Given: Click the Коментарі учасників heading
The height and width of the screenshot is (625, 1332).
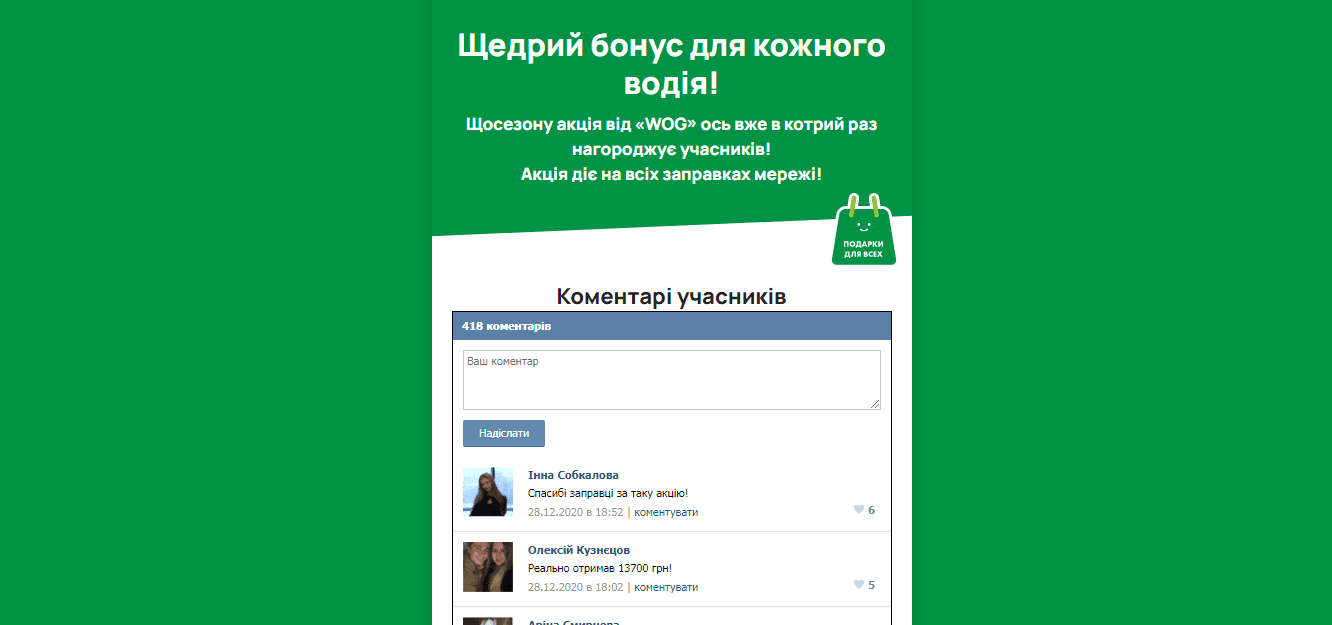Looking at the screenshot, I should (x=671, y=297).
